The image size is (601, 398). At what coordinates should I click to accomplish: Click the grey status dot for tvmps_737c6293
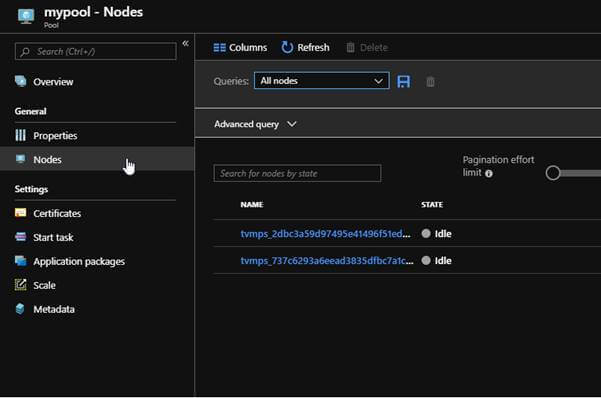pos(426,260)
